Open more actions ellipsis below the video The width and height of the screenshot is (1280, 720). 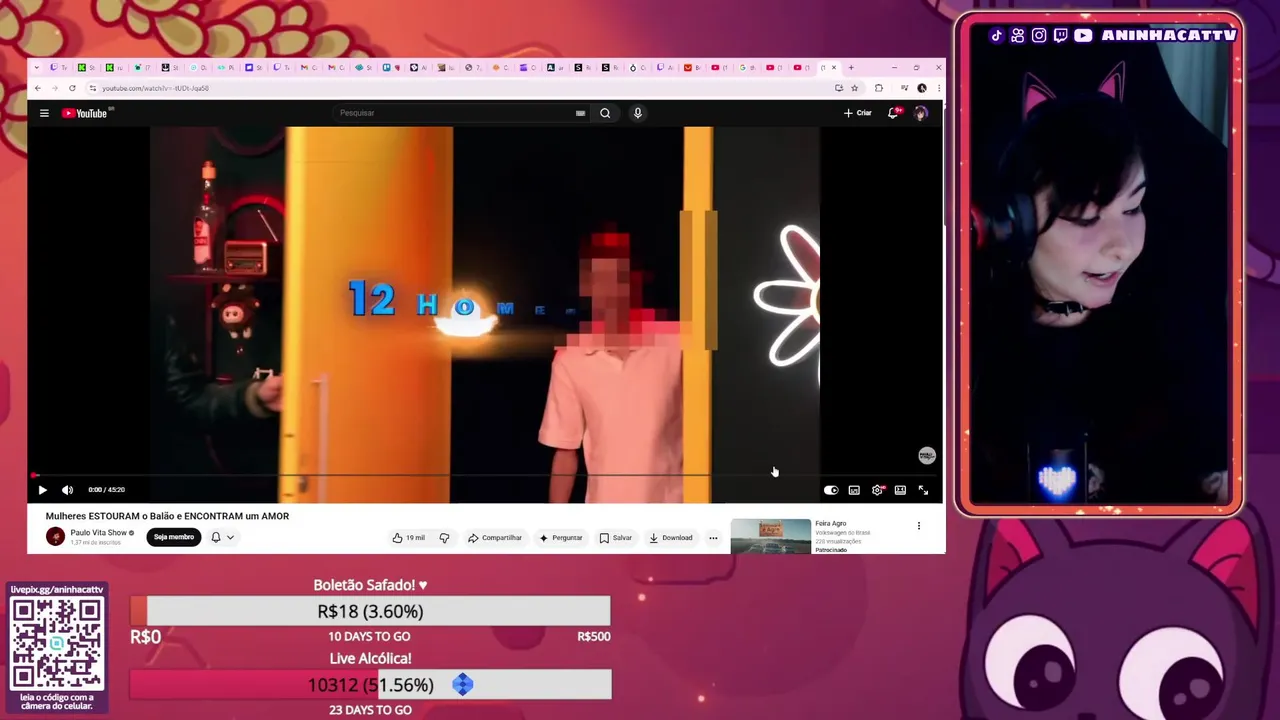coord(713,538)
